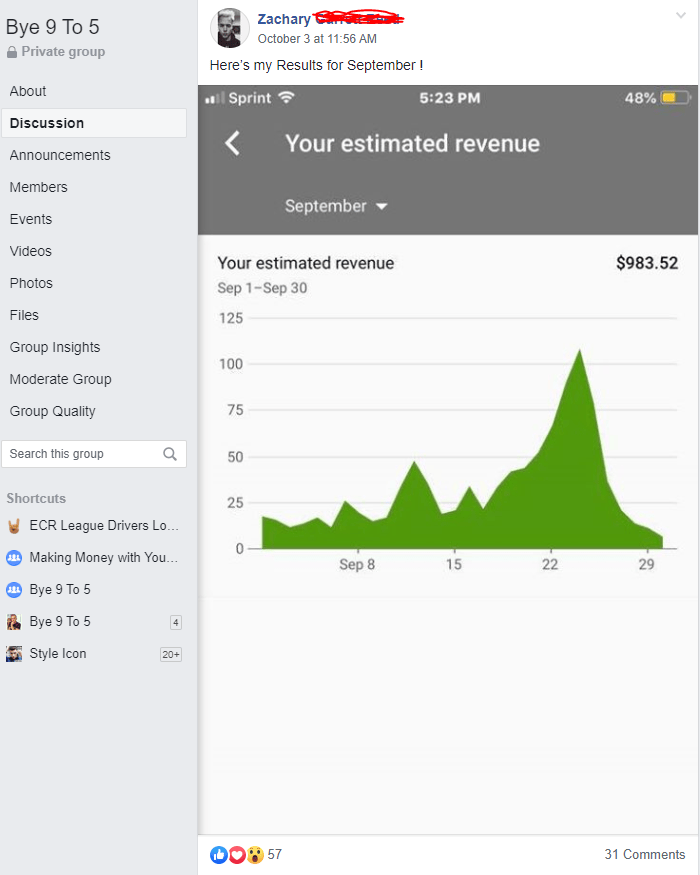Screen dimensions: 700x875
Task: Open Moderate Group page
Action: (60, 379)
